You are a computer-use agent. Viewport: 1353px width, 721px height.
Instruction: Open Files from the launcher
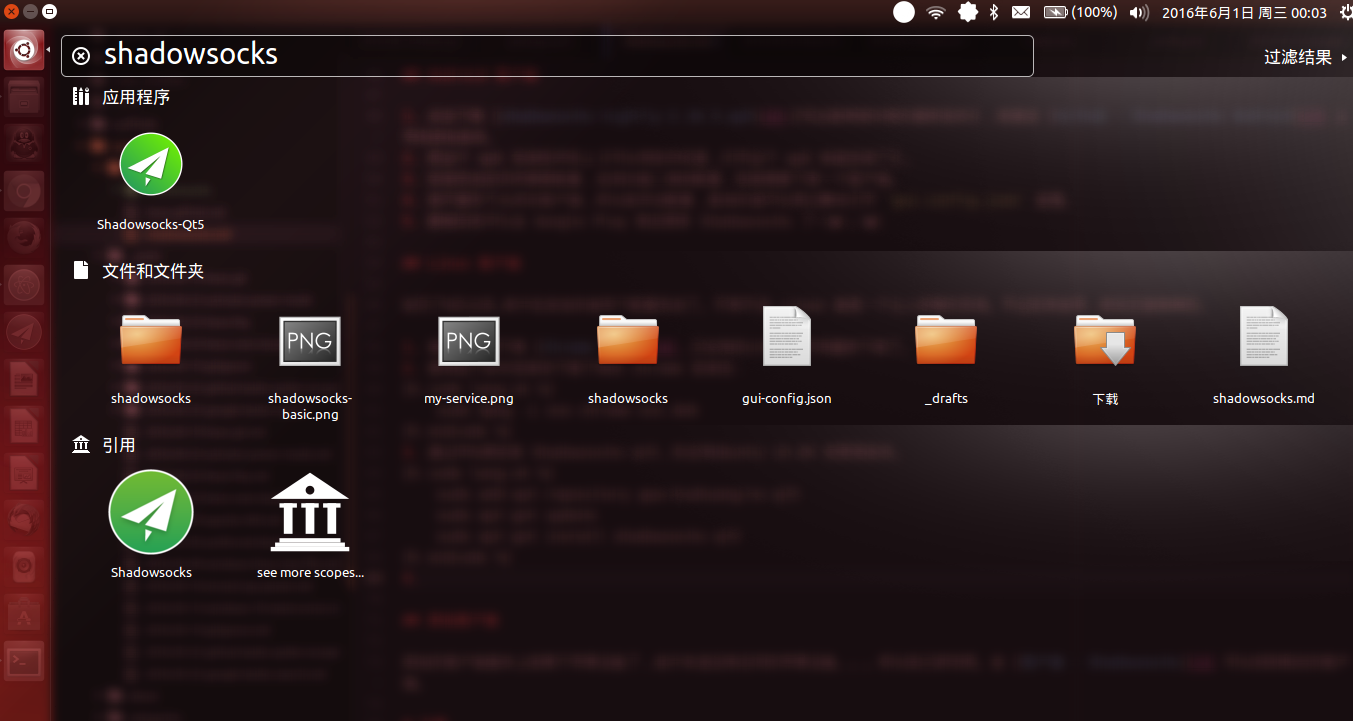coord(24,99)
